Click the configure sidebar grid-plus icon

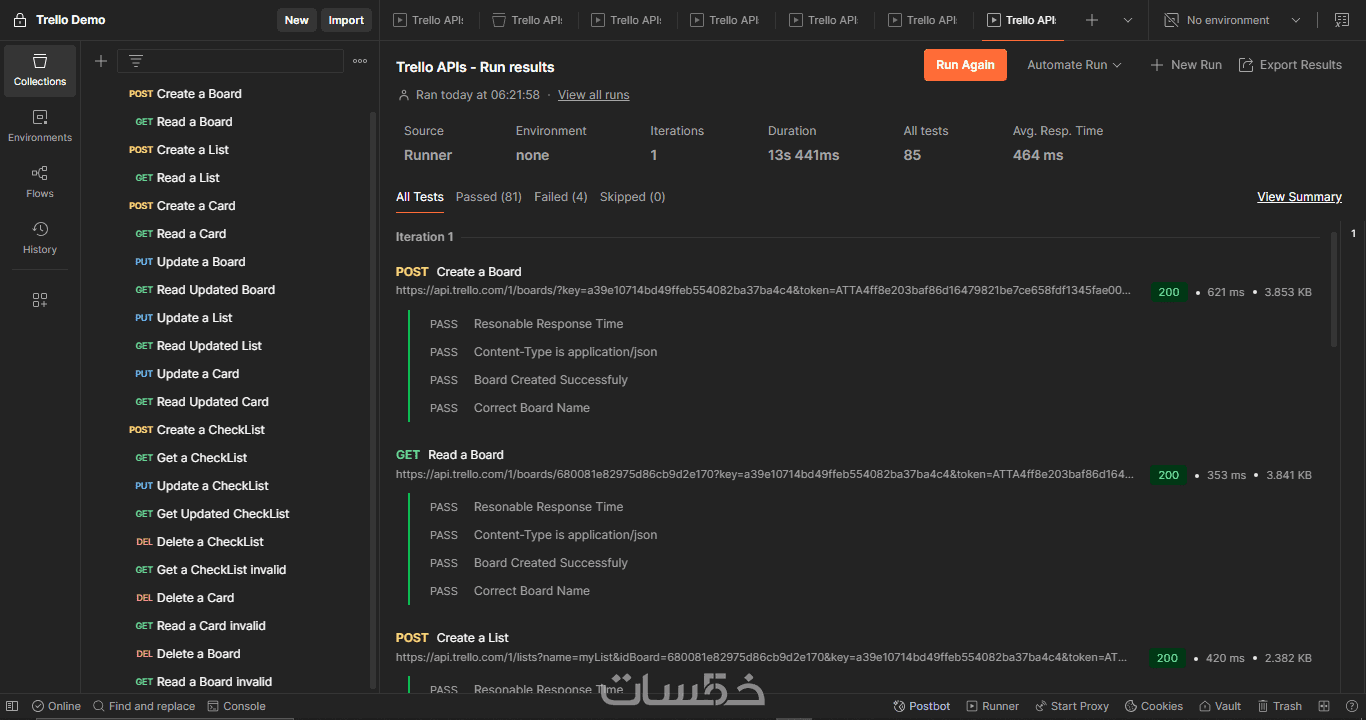tap(40, 300)
